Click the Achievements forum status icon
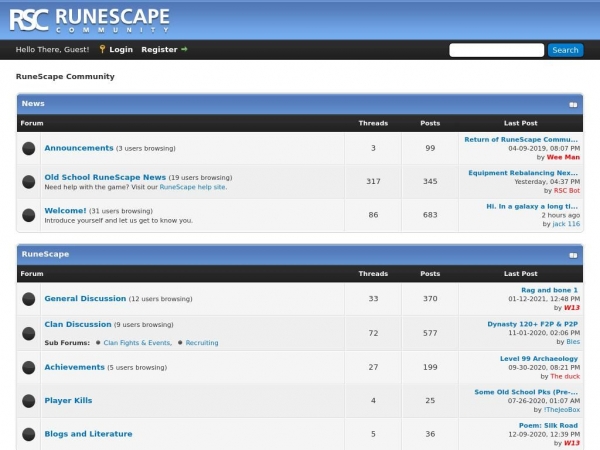Image resolution: width=600 pixels, height=450 pixels. pyautogui.click(x=29, y=367)
